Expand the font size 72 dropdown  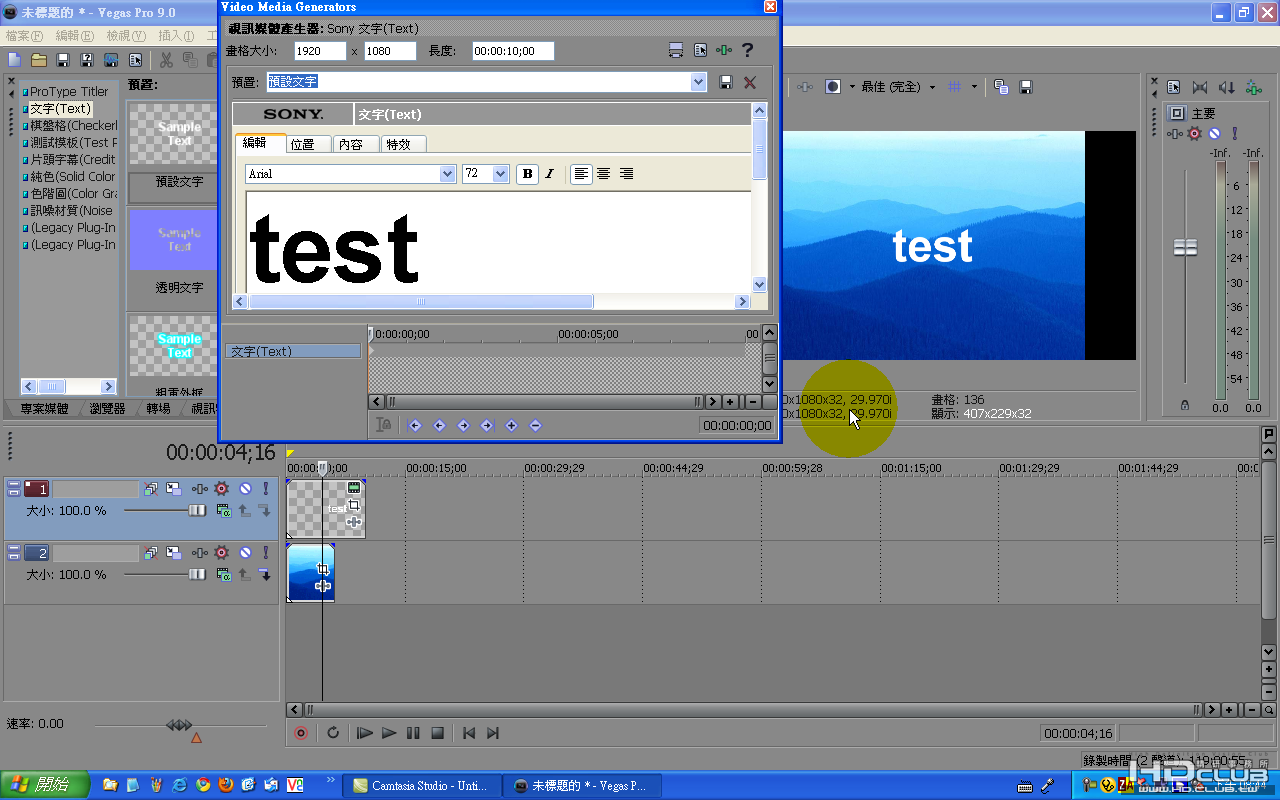pos(500,174)
